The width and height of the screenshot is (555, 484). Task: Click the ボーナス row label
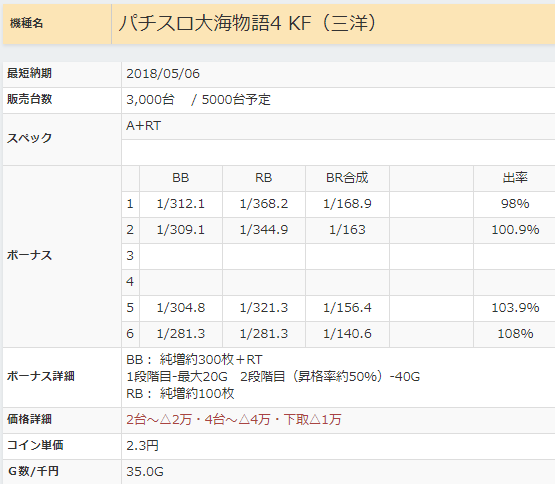point(29,255)
